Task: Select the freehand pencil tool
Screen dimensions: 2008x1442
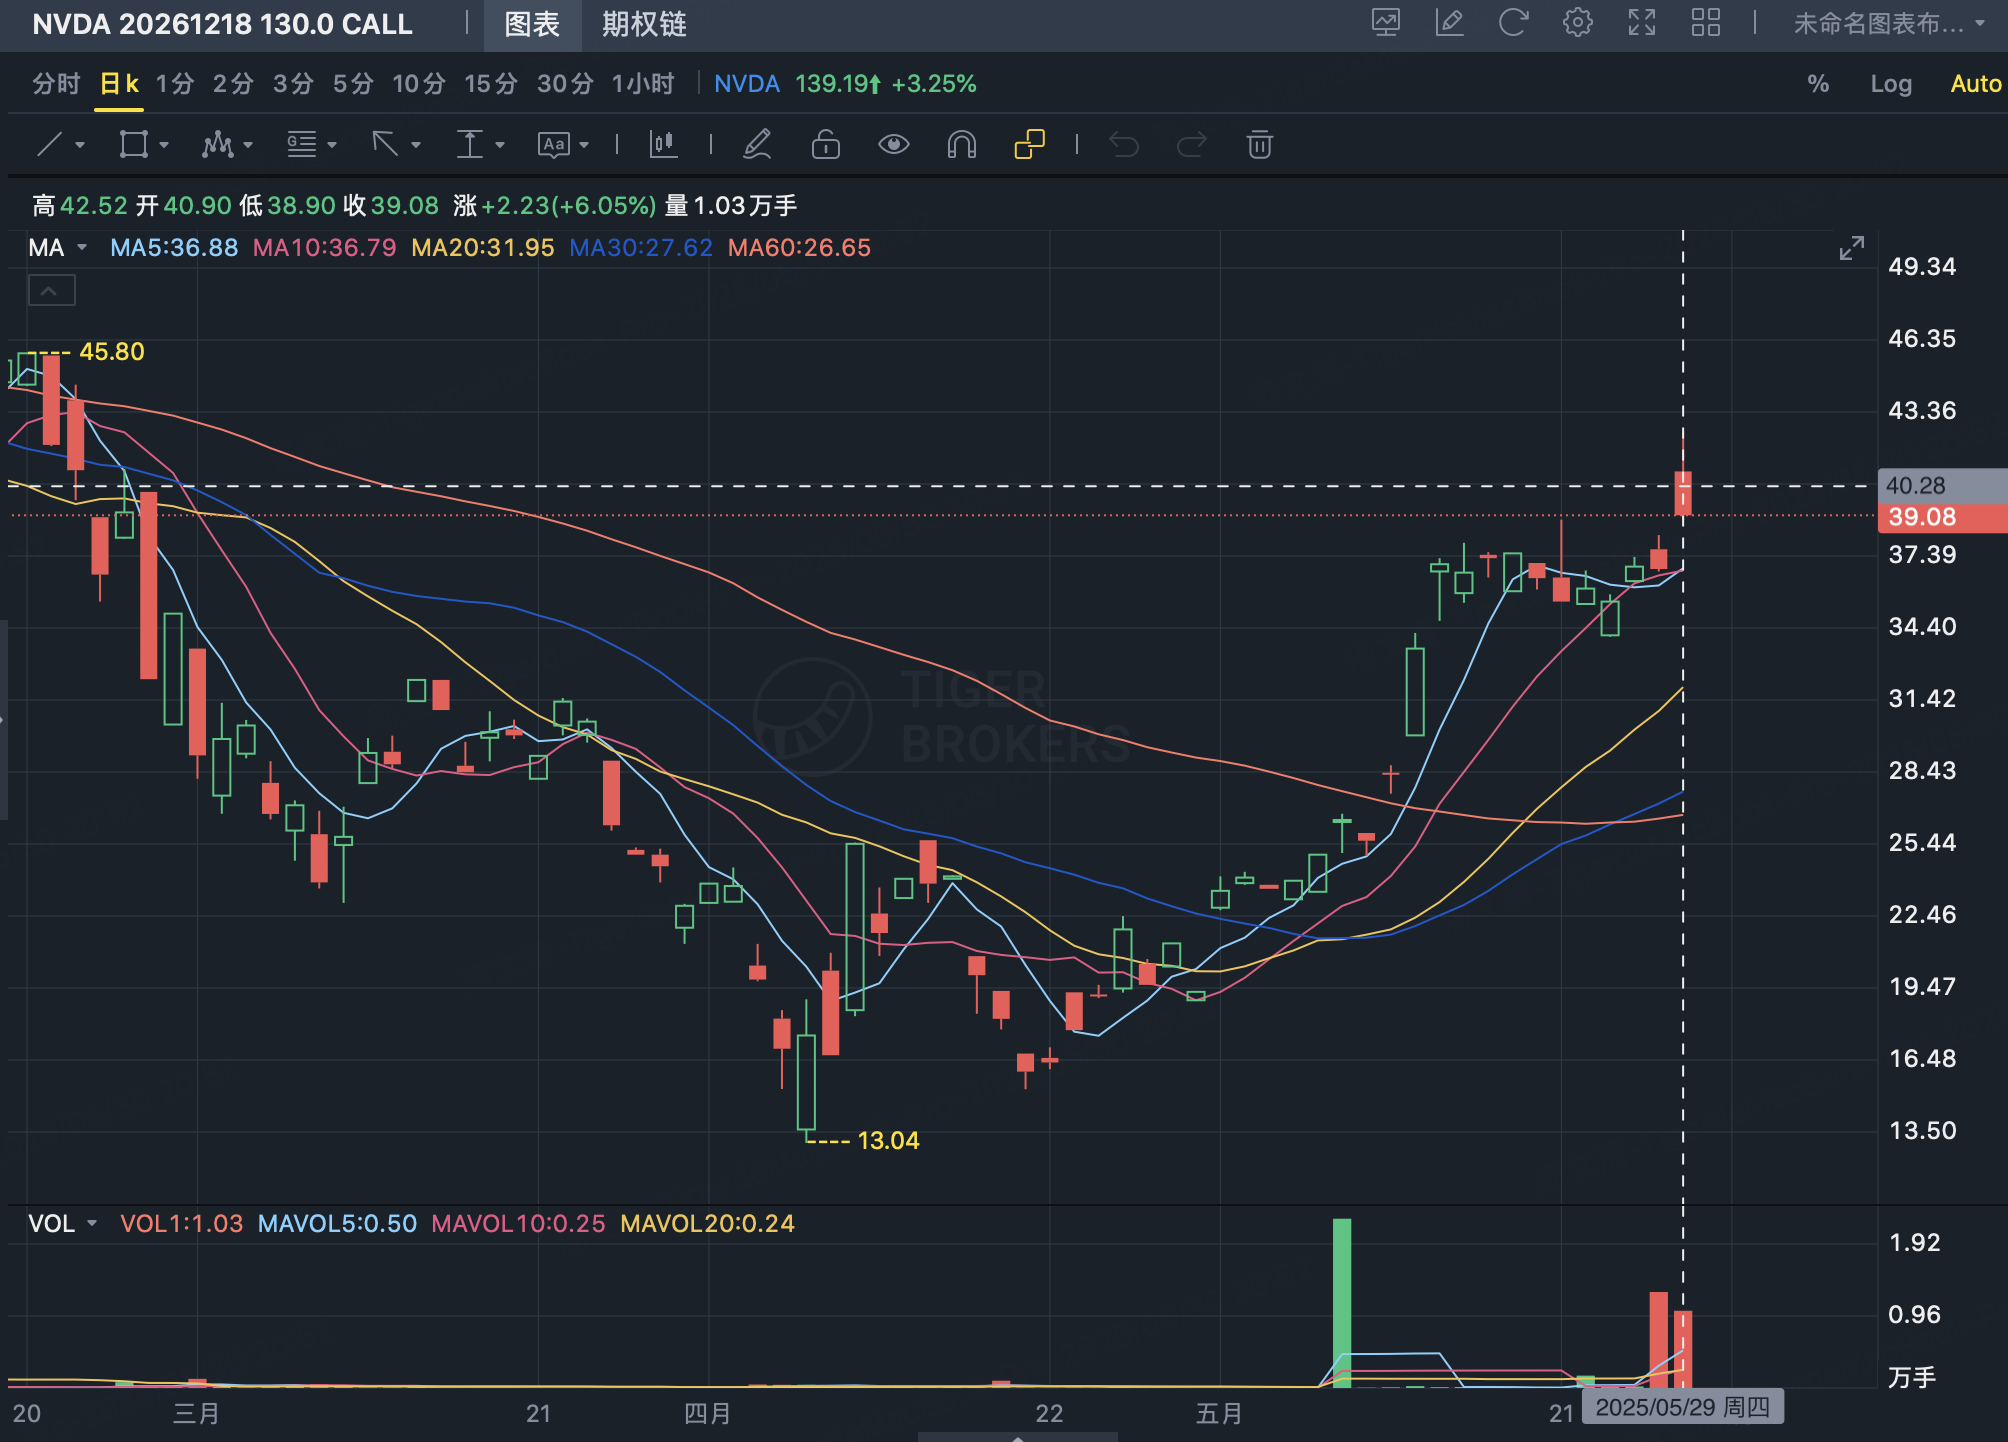Action: tap(757, 145)
